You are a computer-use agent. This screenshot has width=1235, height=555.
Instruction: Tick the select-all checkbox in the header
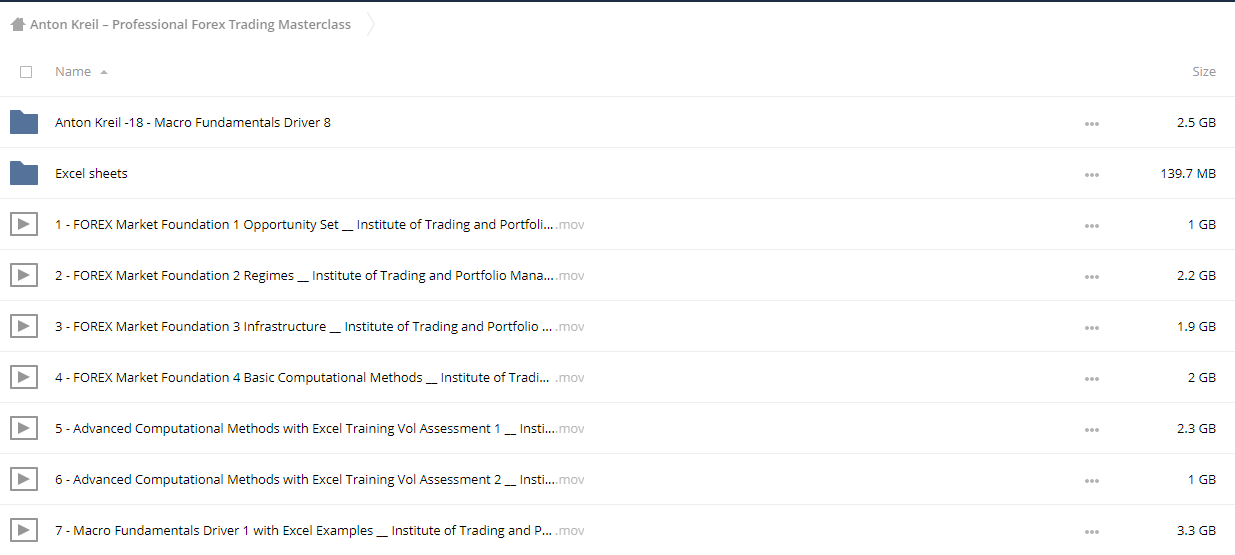[x=26, y=72]
